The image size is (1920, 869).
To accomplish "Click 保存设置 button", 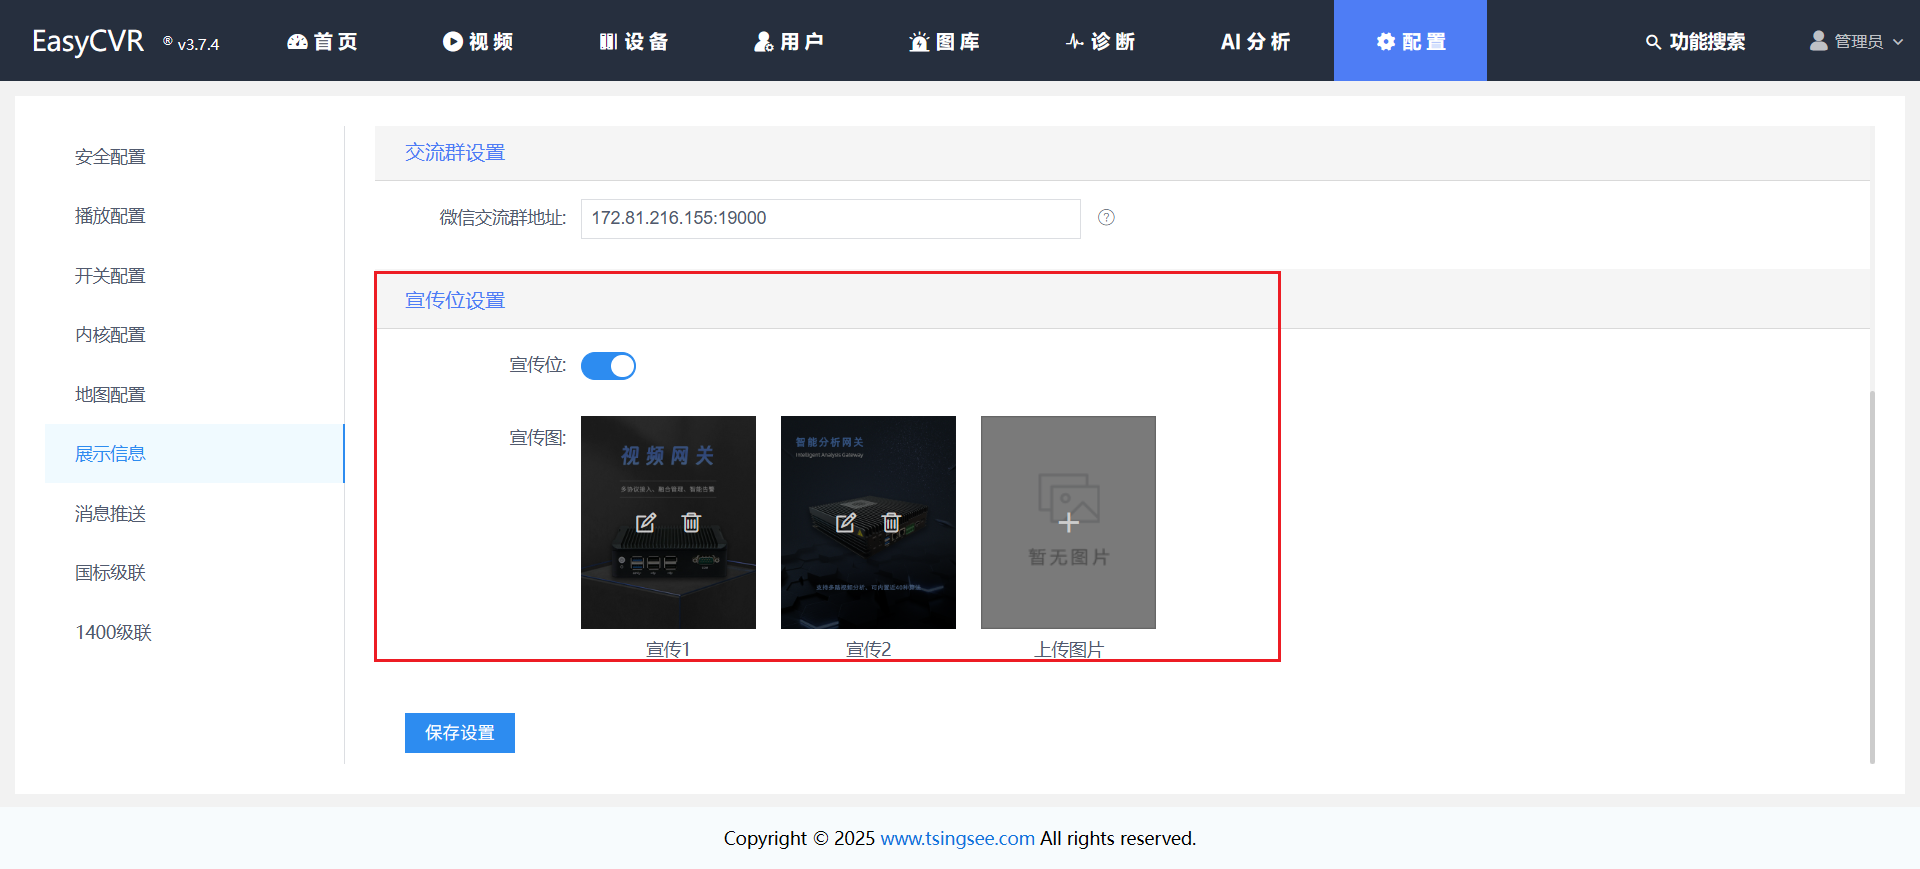I will point(459,733).
